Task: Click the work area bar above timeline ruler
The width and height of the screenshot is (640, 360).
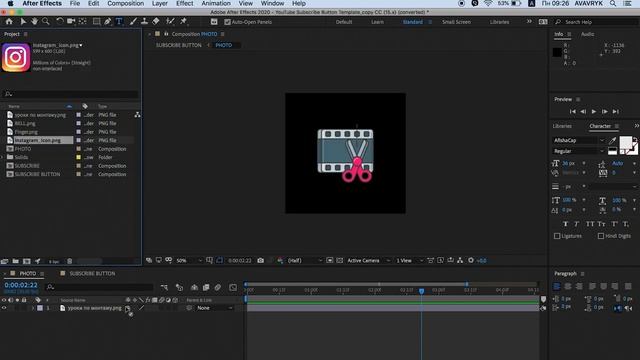Action: pos(356,284)
